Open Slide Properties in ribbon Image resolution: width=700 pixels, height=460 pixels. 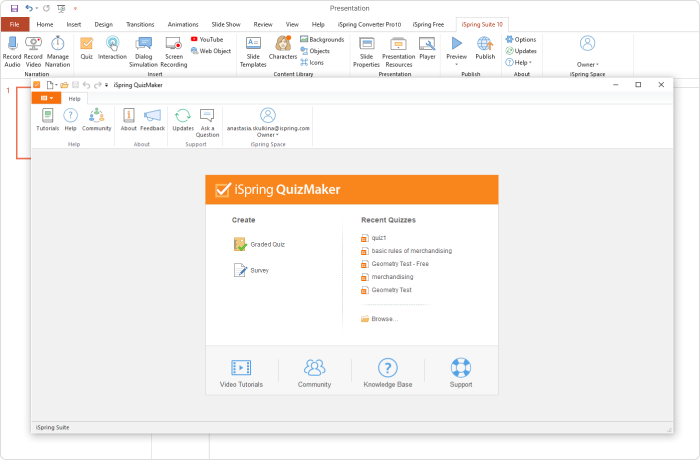coord(367,51)
